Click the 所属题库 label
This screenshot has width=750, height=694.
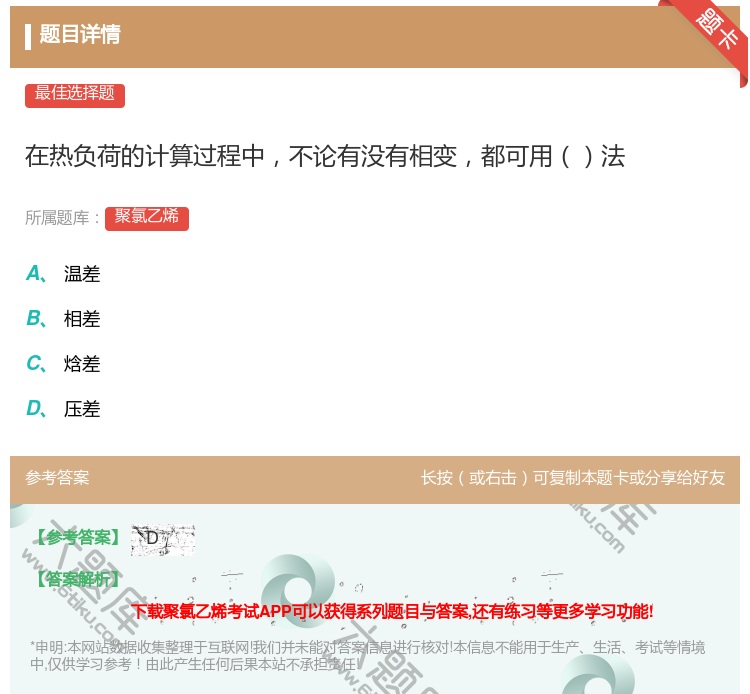(62, 218)
